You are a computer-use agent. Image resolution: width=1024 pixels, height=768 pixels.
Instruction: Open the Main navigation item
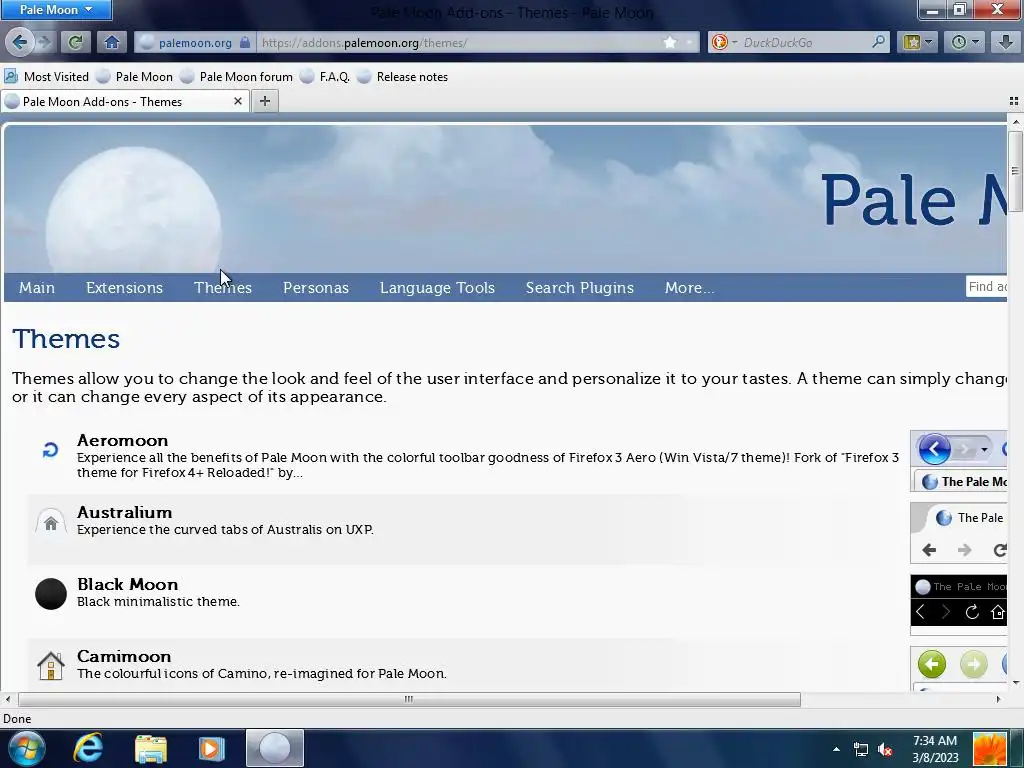tap(37, 287)
